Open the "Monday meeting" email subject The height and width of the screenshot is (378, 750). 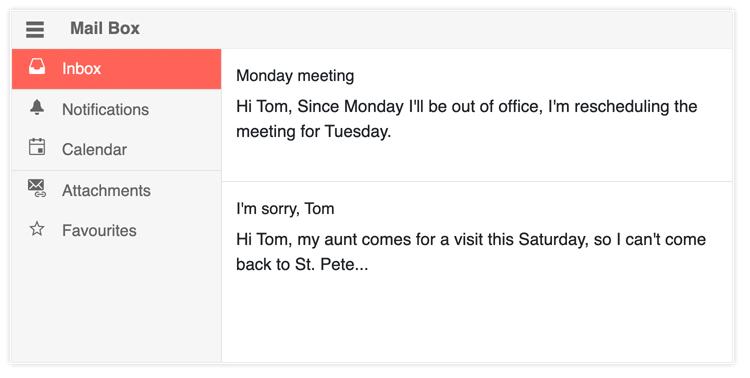295,76
